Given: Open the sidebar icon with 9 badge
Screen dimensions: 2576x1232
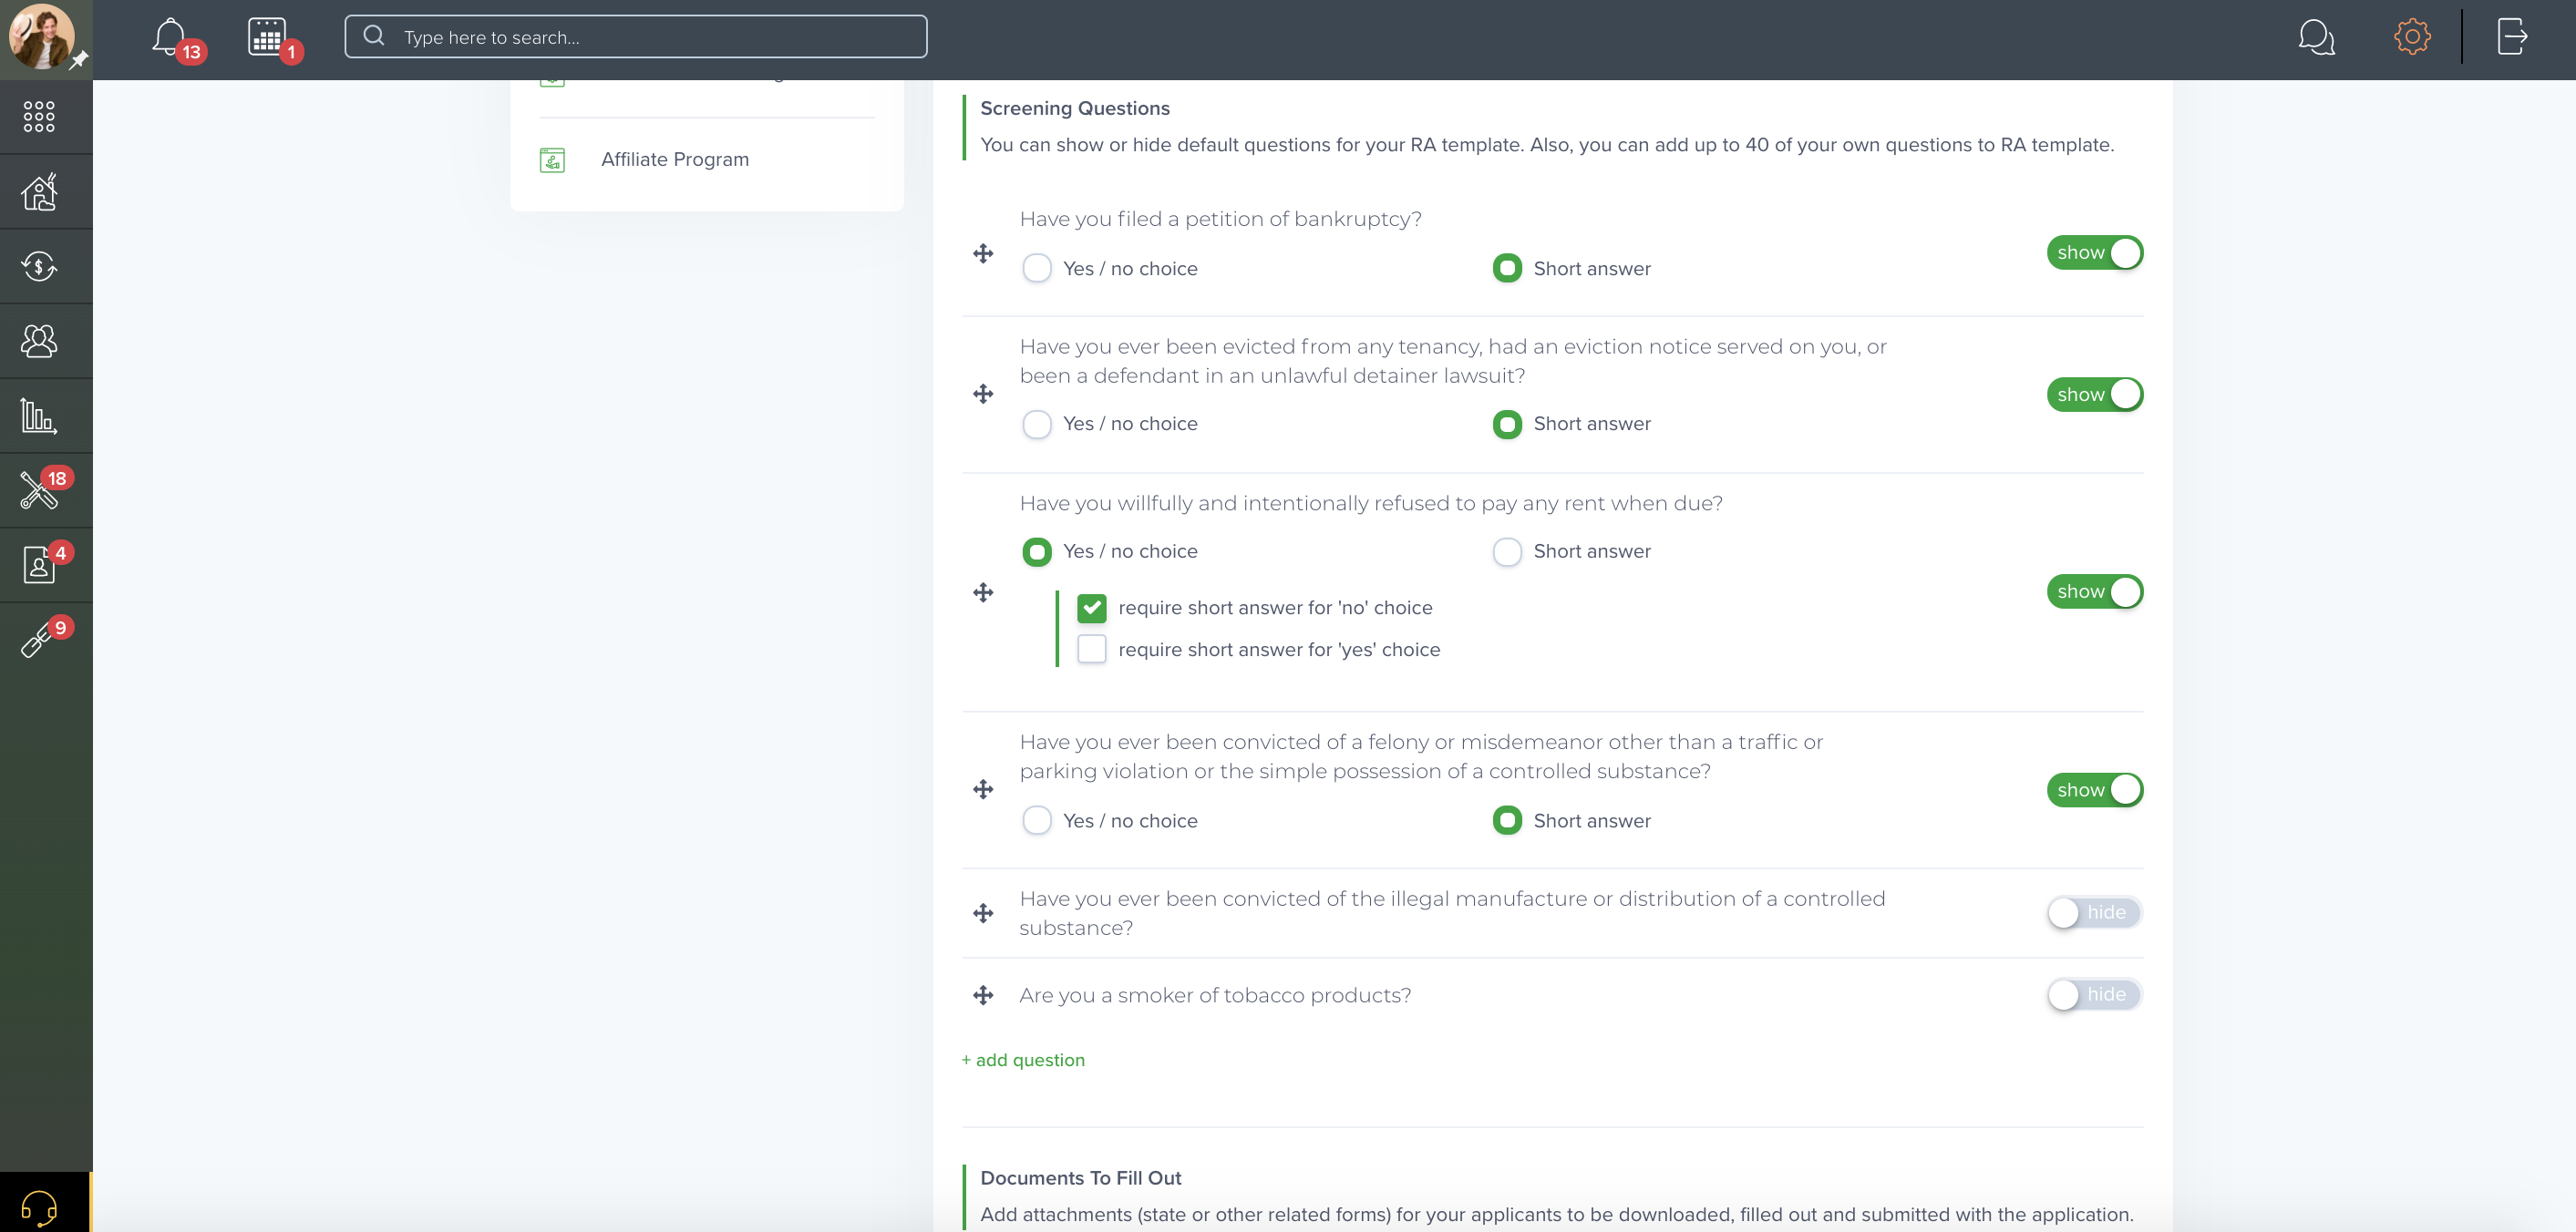Looking at the screenshot, I should tap(39, 640).
